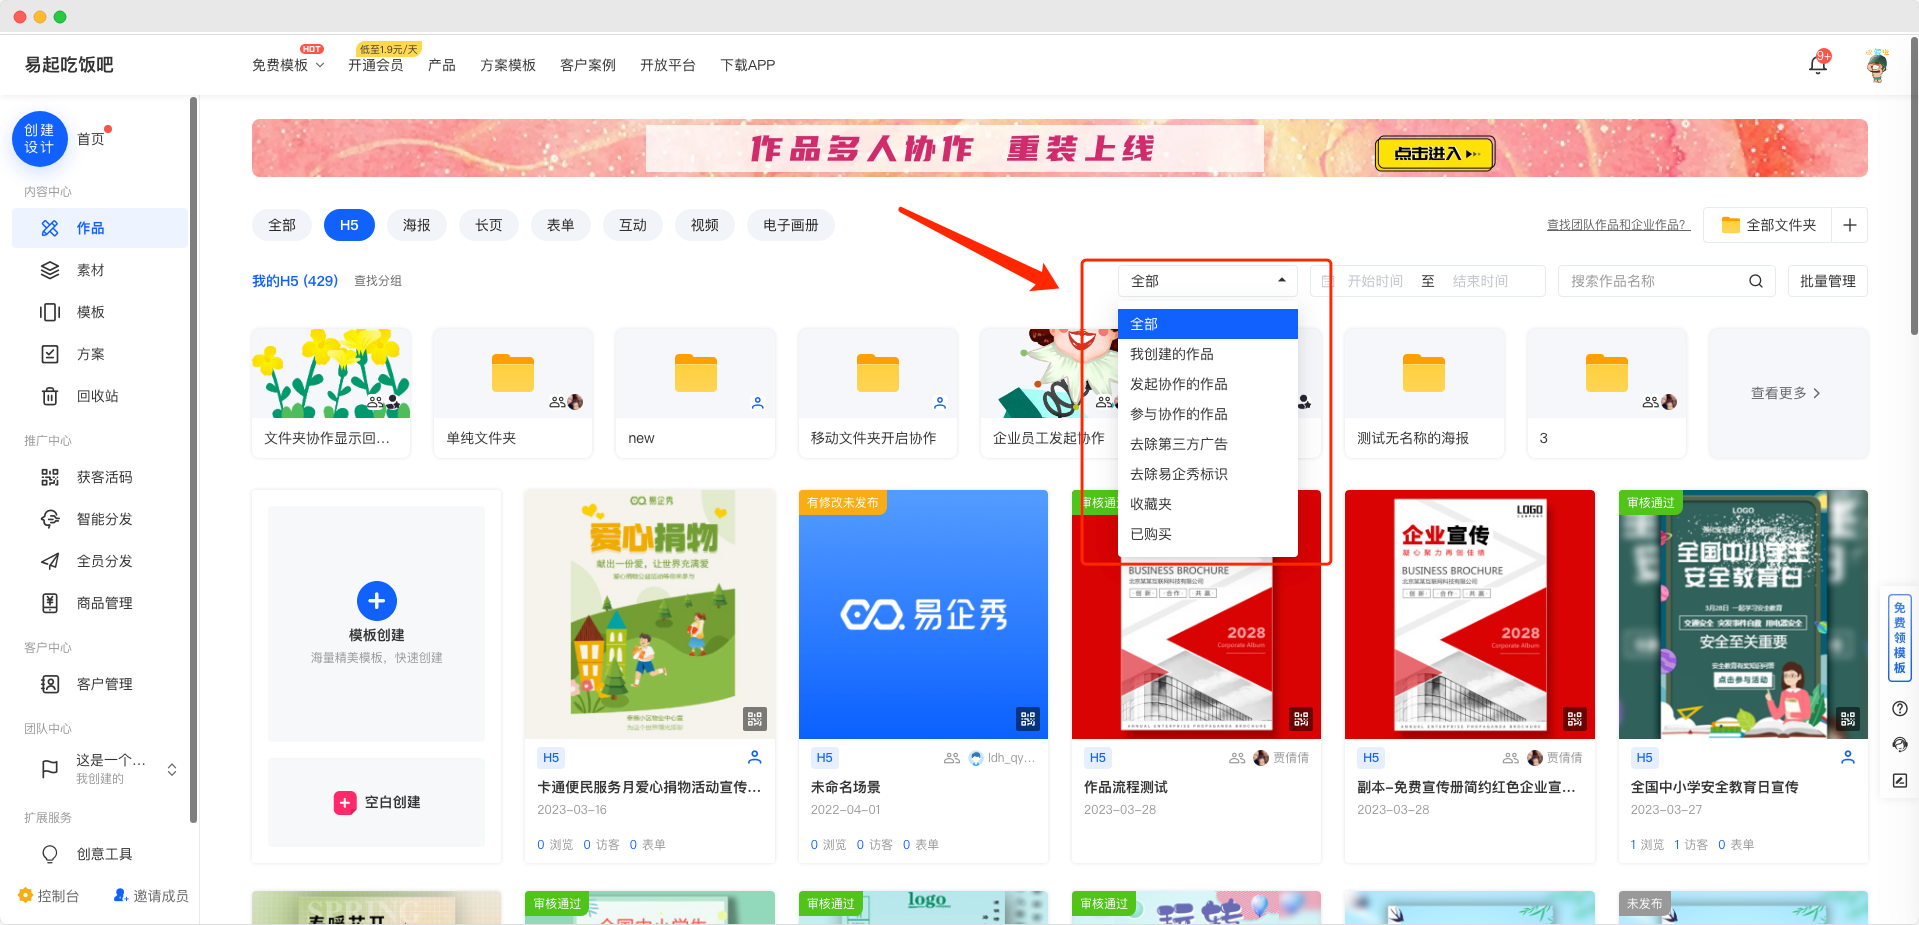Click QR code icon on 易企秀 thumbnail
Screen dimensions: 1919x925
pos(1027,719)
